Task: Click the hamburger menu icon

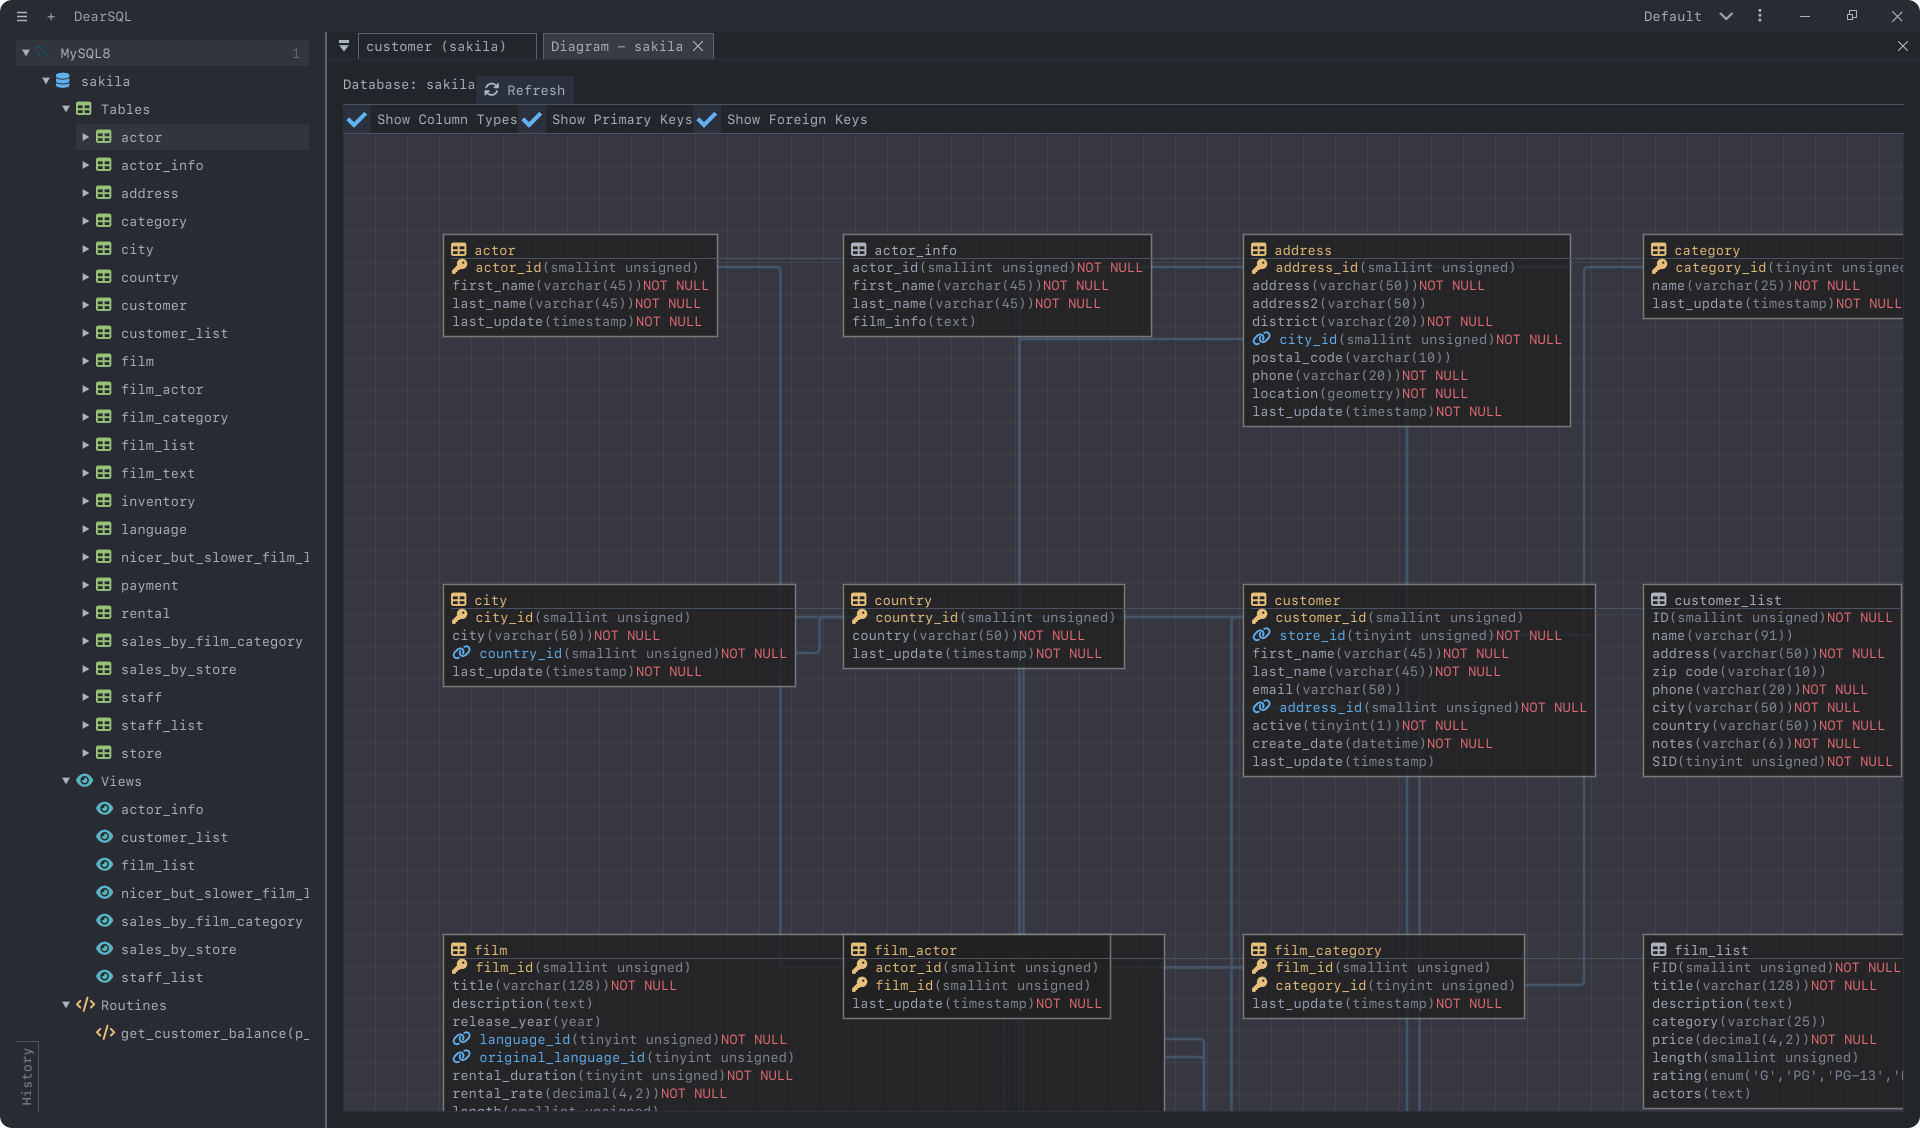Action: point(22,17)
